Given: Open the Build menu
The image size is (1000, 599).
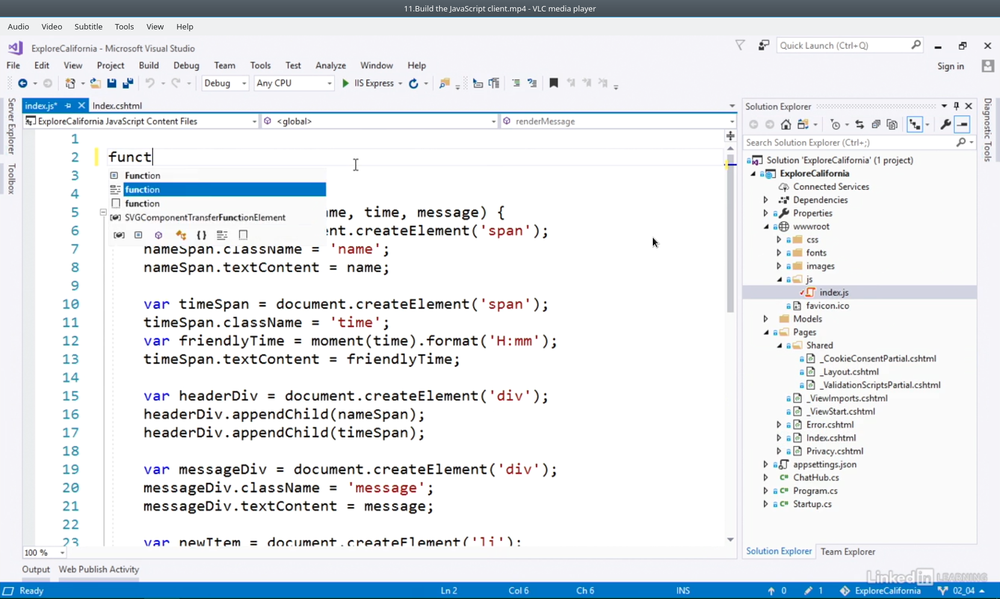Looking at the screenshot, I should coord(149,66).
